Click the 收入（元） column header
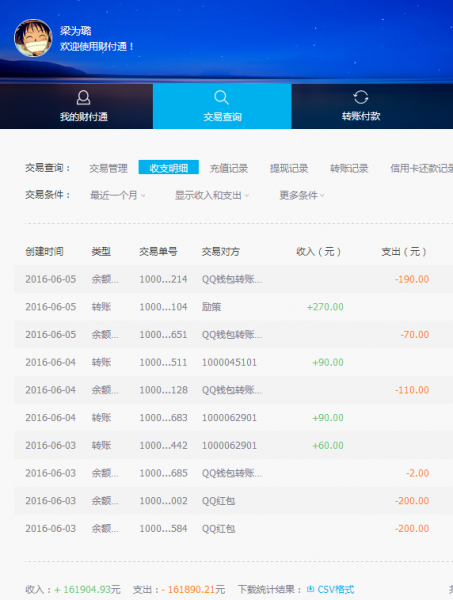453x600 pixels. click(318, 251)
